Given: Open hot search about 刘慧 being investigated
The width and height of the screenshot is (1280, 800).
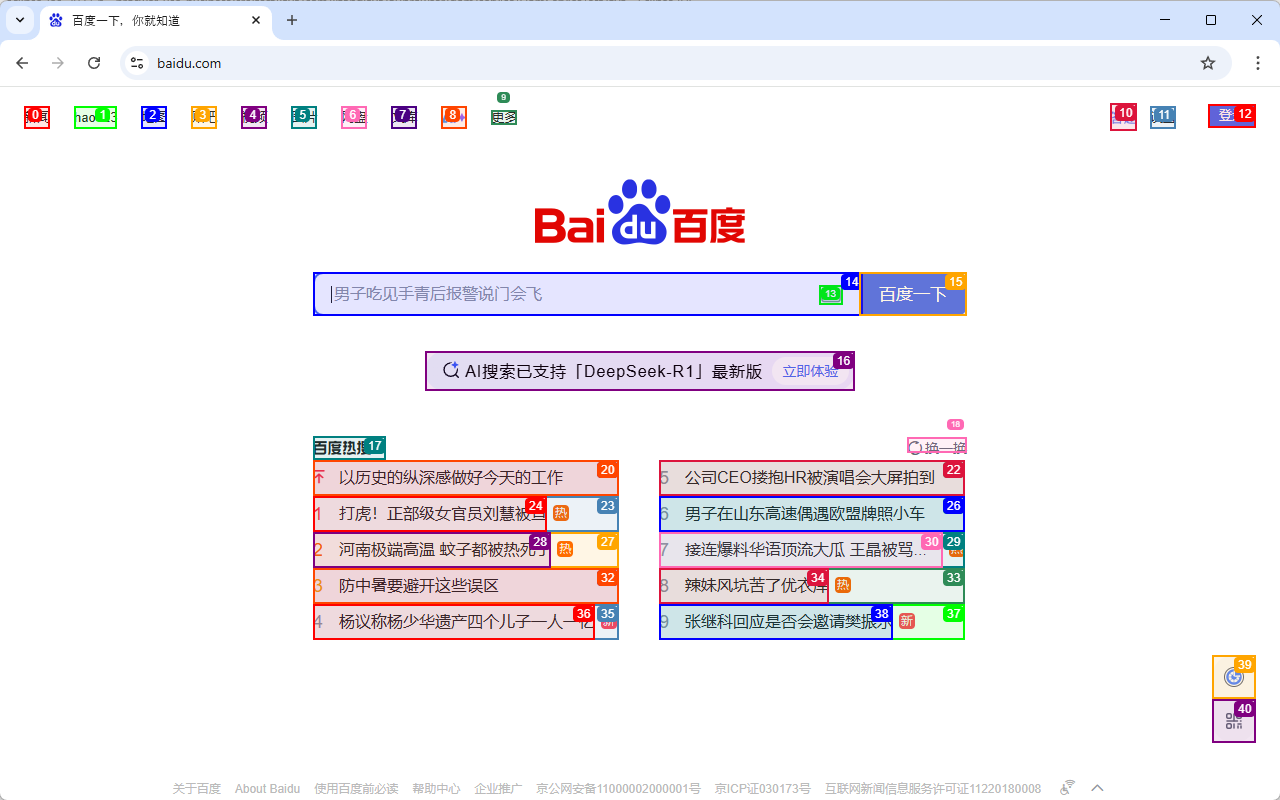Looking at the screenshot, I should [x=450, y=513].
